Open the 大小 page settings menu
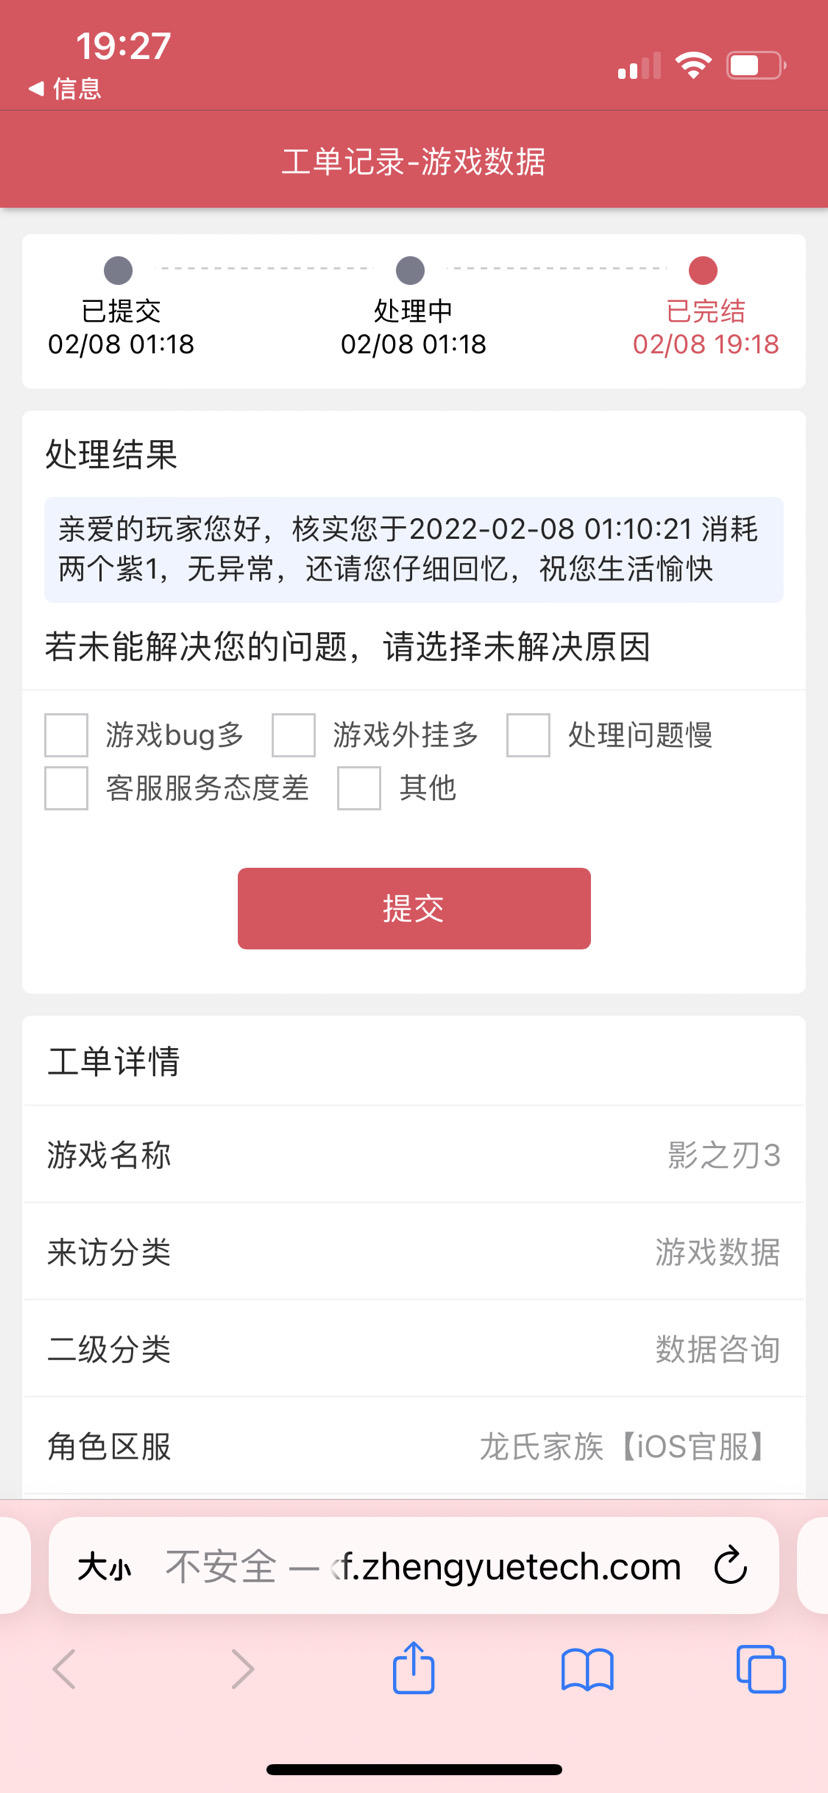This screenshot has height=1793, width=828. (x=104, y=1566)
